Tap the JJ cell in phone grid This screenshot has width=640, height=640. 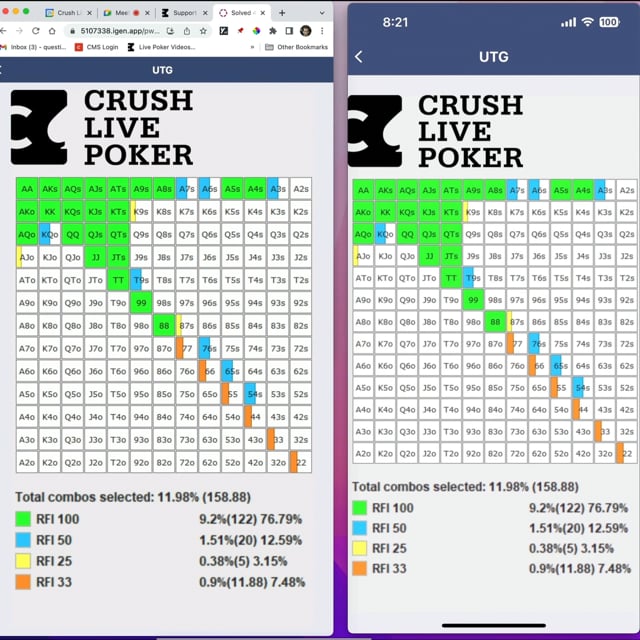coord(429,256)
